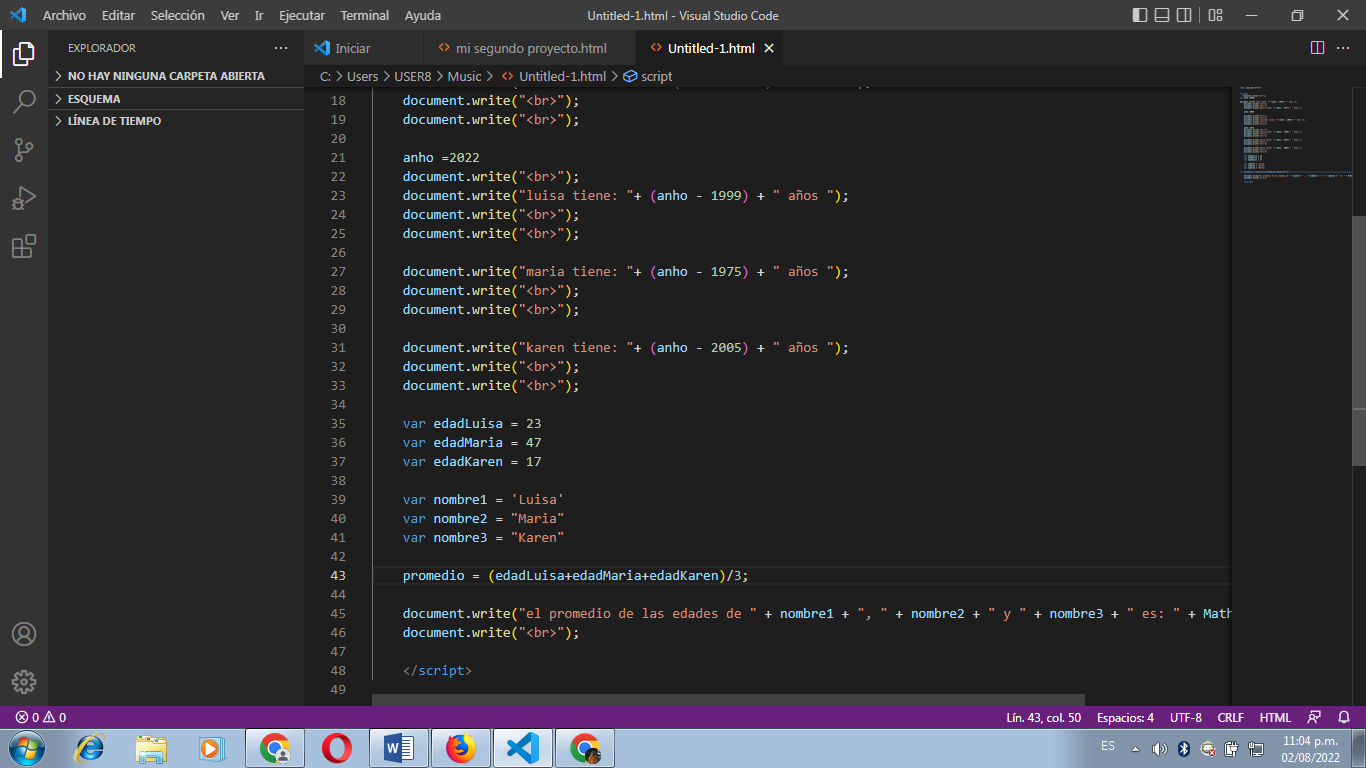Screen dimensions: 1366x768
Task: Expand the LÍNEA DE TIEMPO section
Action: point(176,121)
